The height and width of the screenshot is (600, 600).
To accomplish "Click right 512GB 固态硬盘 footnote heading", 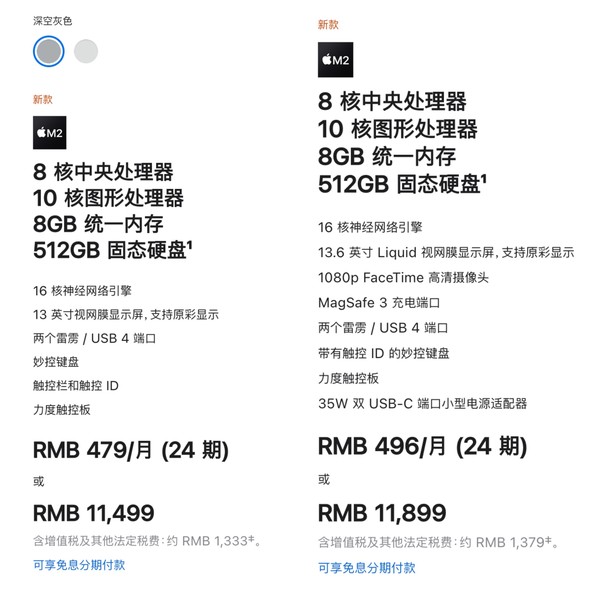I will tap(403, 184).
